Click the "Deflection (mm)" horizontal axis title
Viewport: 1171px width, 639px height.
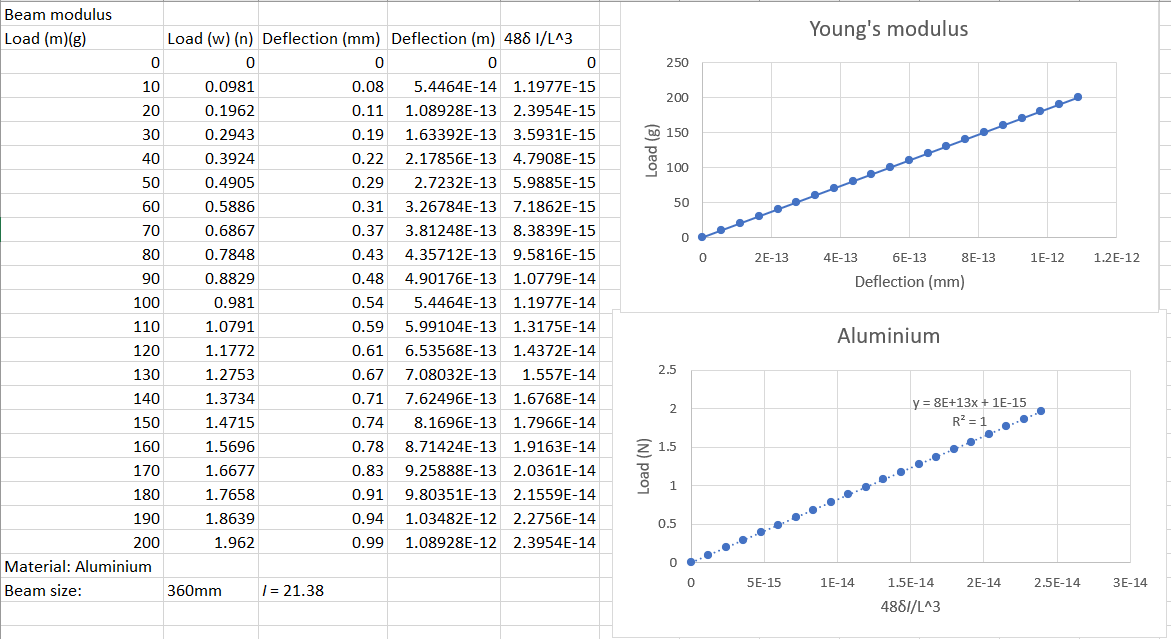910,282
